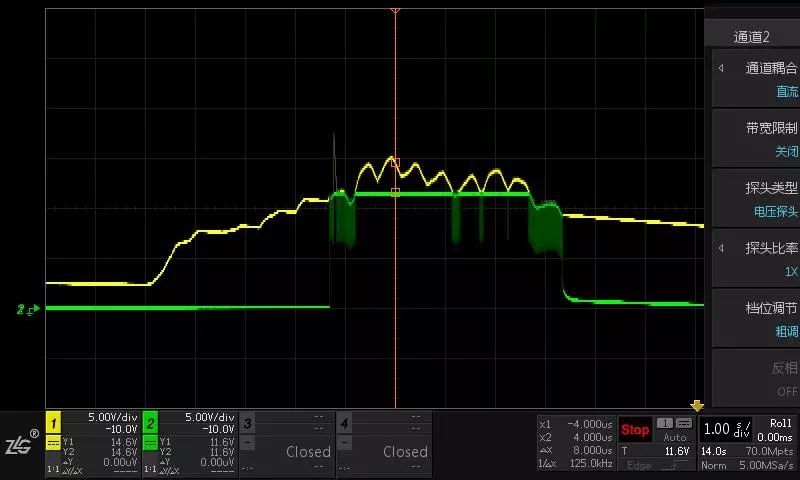
Task: Toggle bandwidth limit (带宽限制) setting
Action: click(x=755, y=139)
